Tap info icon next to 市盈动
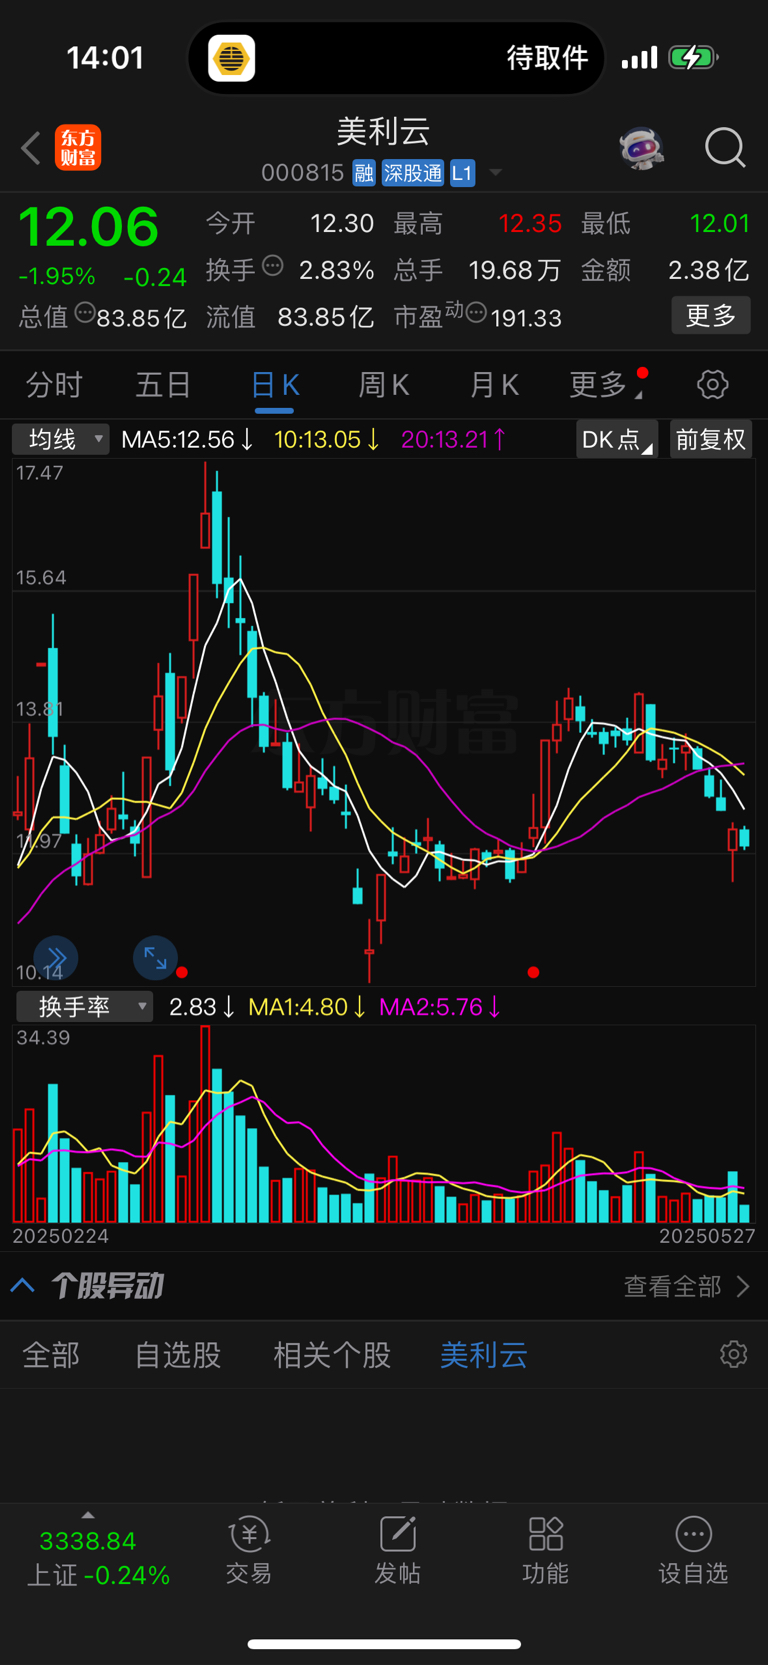The height and width of the screenshot is (1665, 769). 476,313
